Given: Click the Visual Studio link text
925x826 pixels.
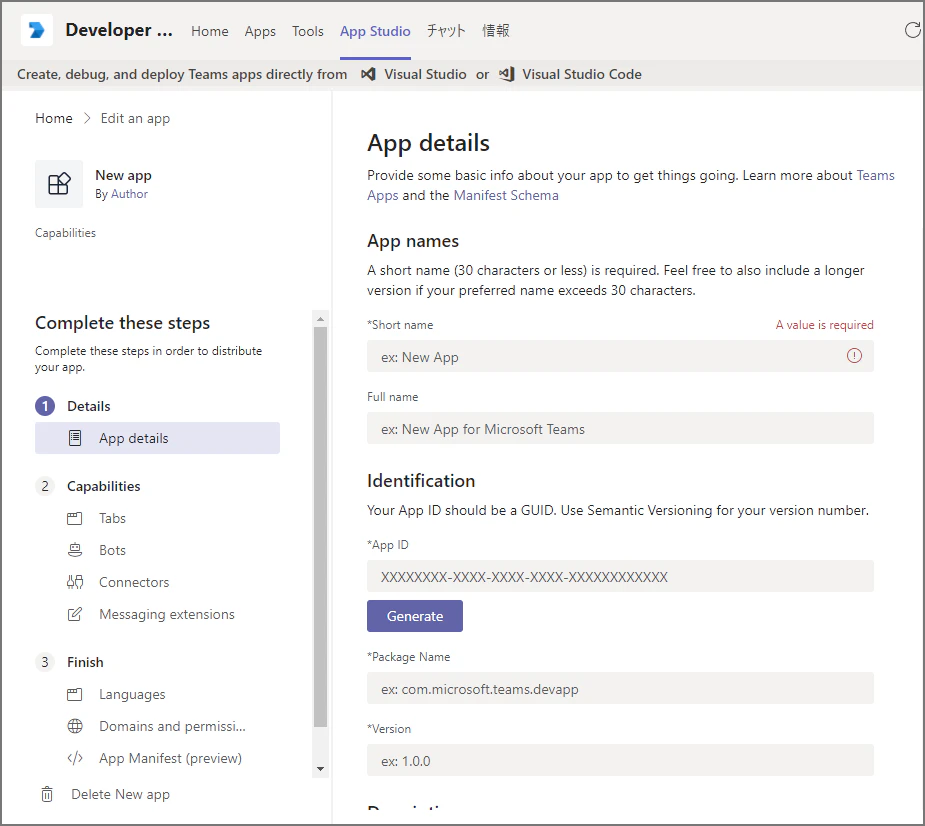Looking at the screenshot, I should point(425,74).
